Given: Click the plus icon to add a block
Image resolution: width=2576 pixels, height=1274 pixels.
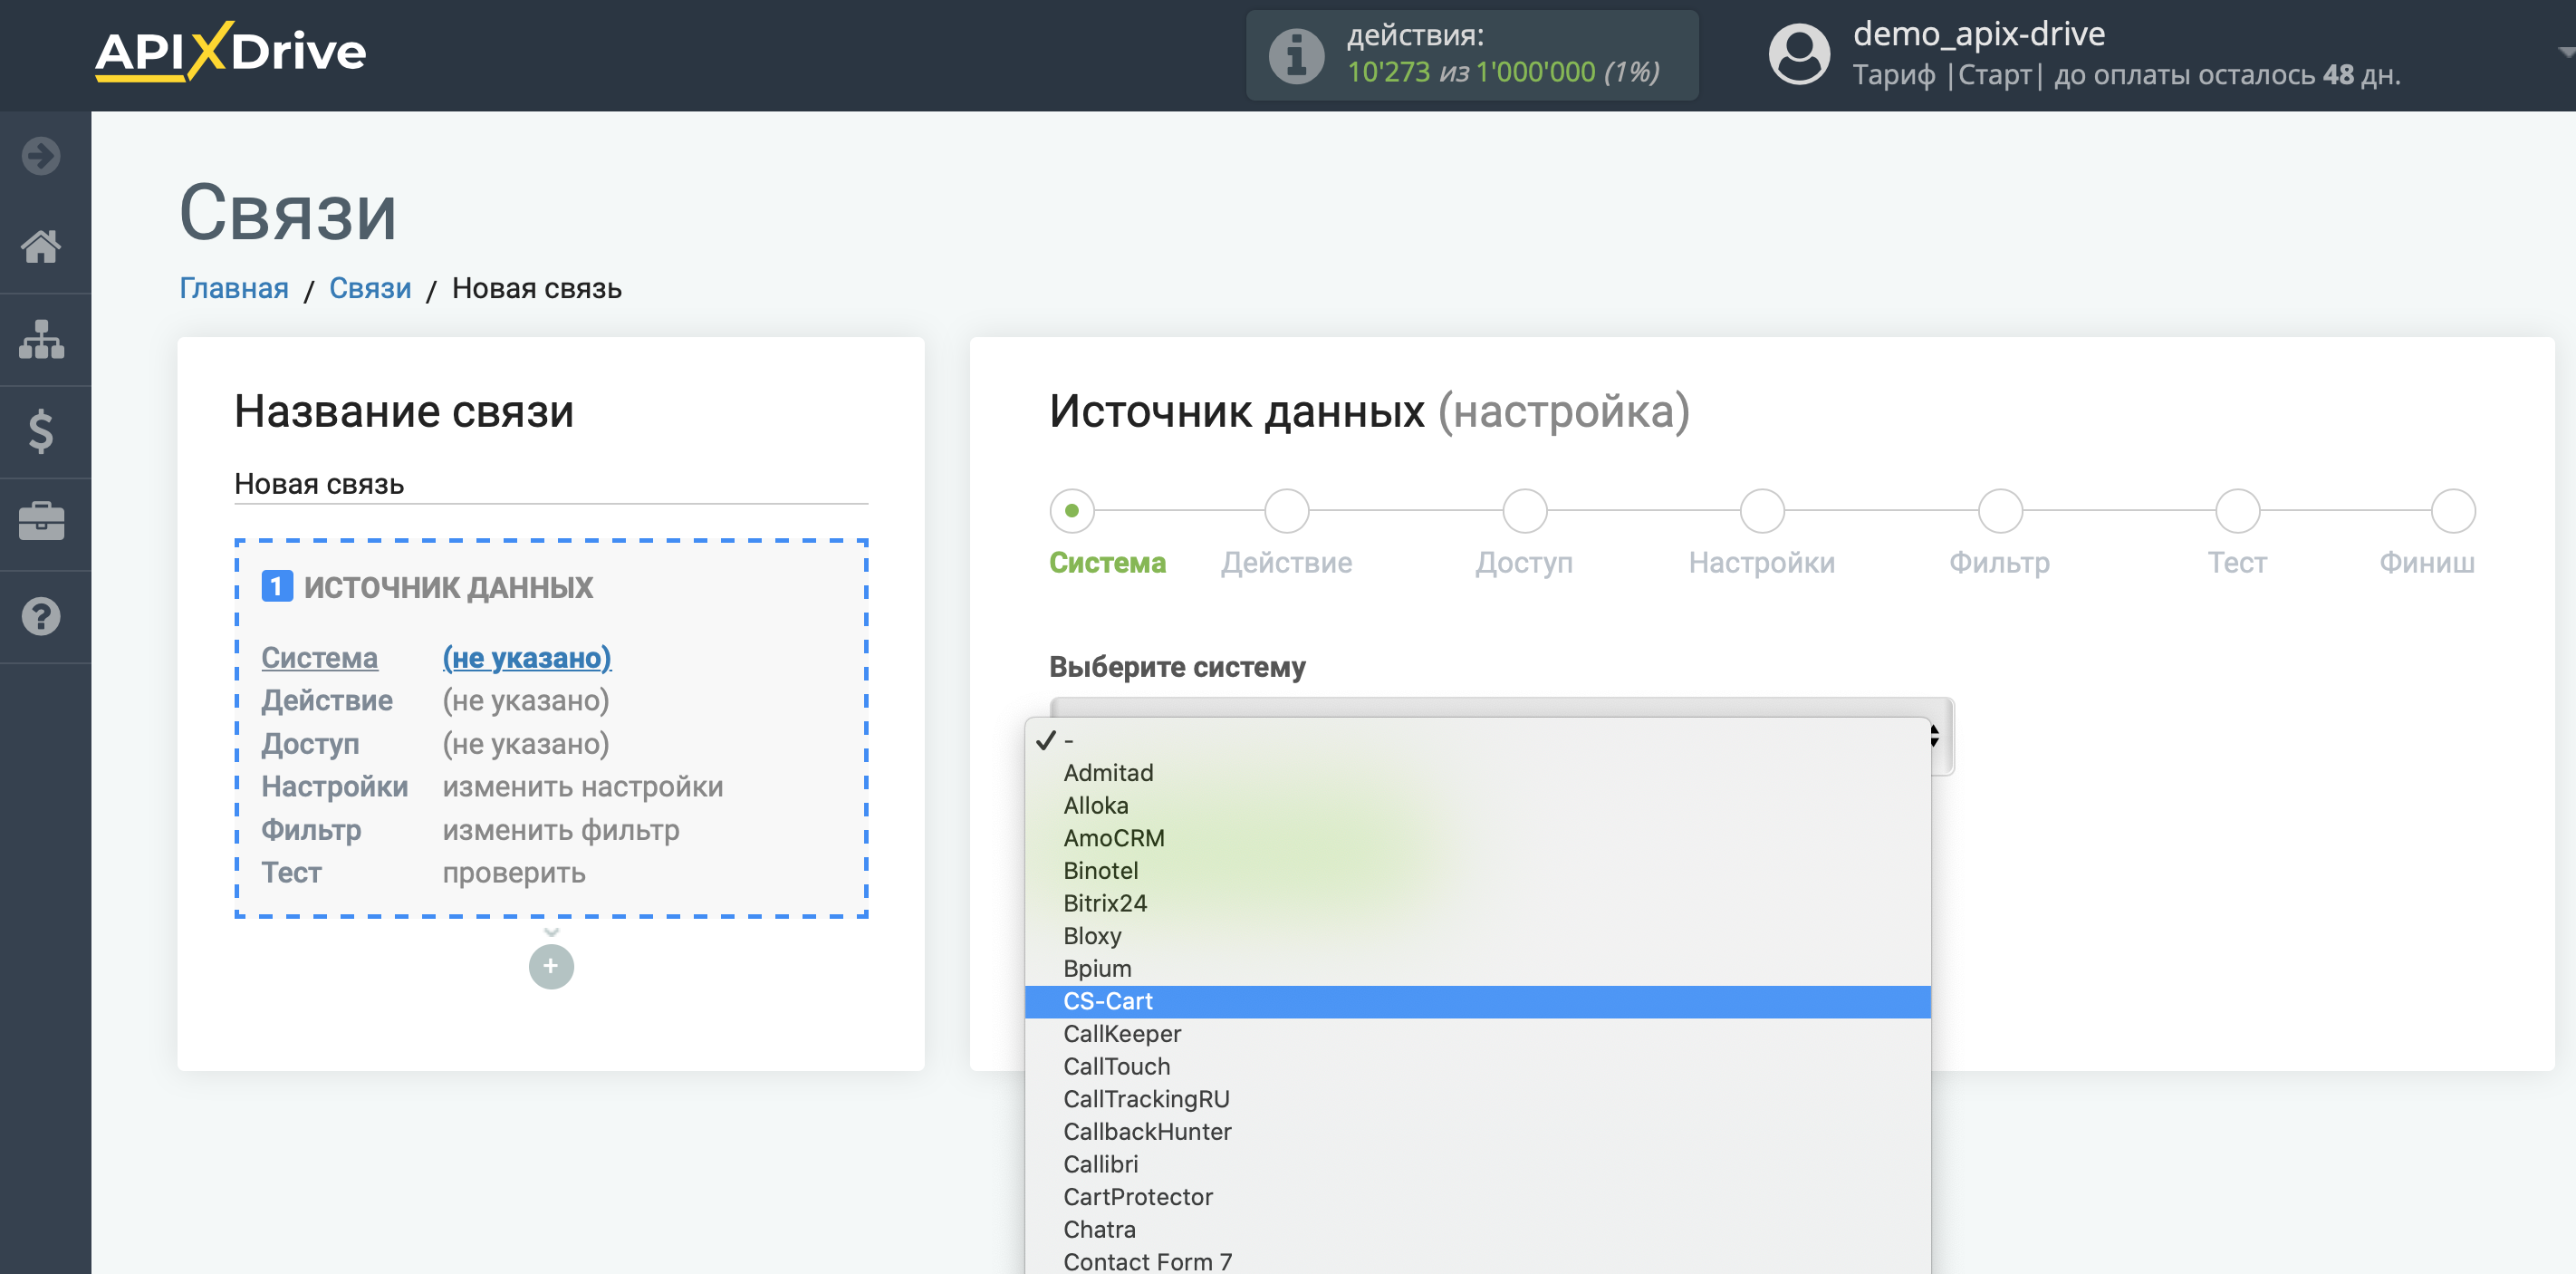Looking at the screenshot, I should tap(551, 966).
